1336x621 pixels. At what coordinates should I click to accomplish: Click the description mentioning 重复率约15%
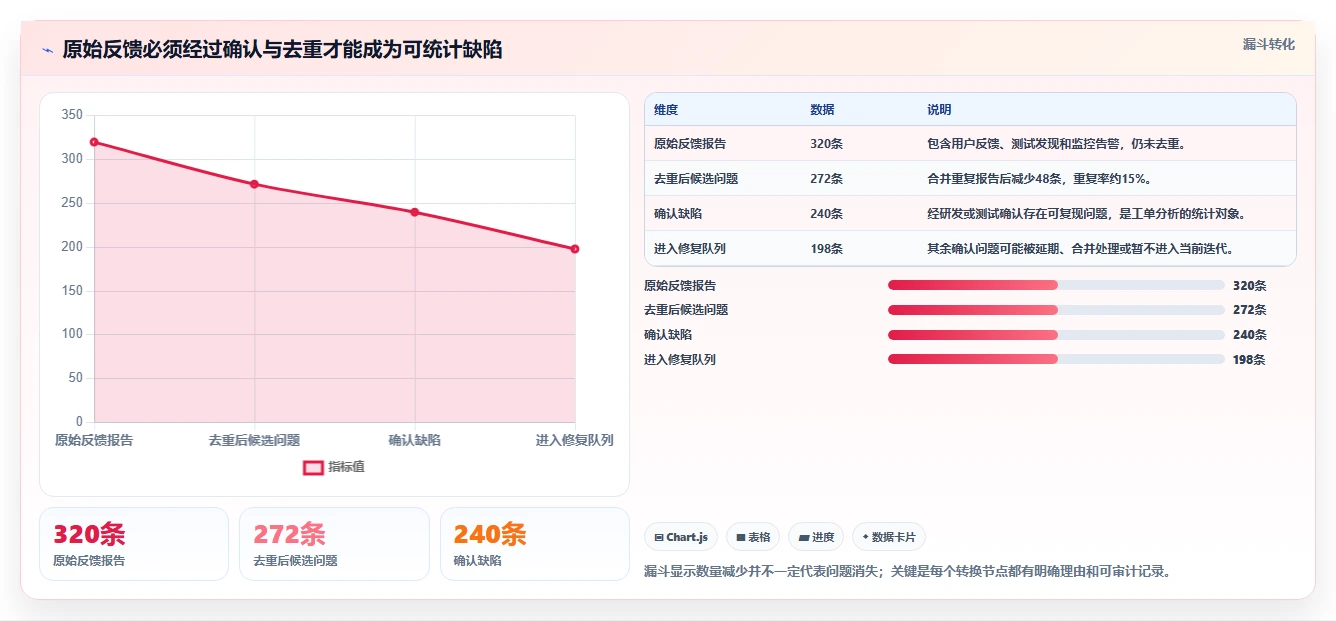pos(1039,179)
